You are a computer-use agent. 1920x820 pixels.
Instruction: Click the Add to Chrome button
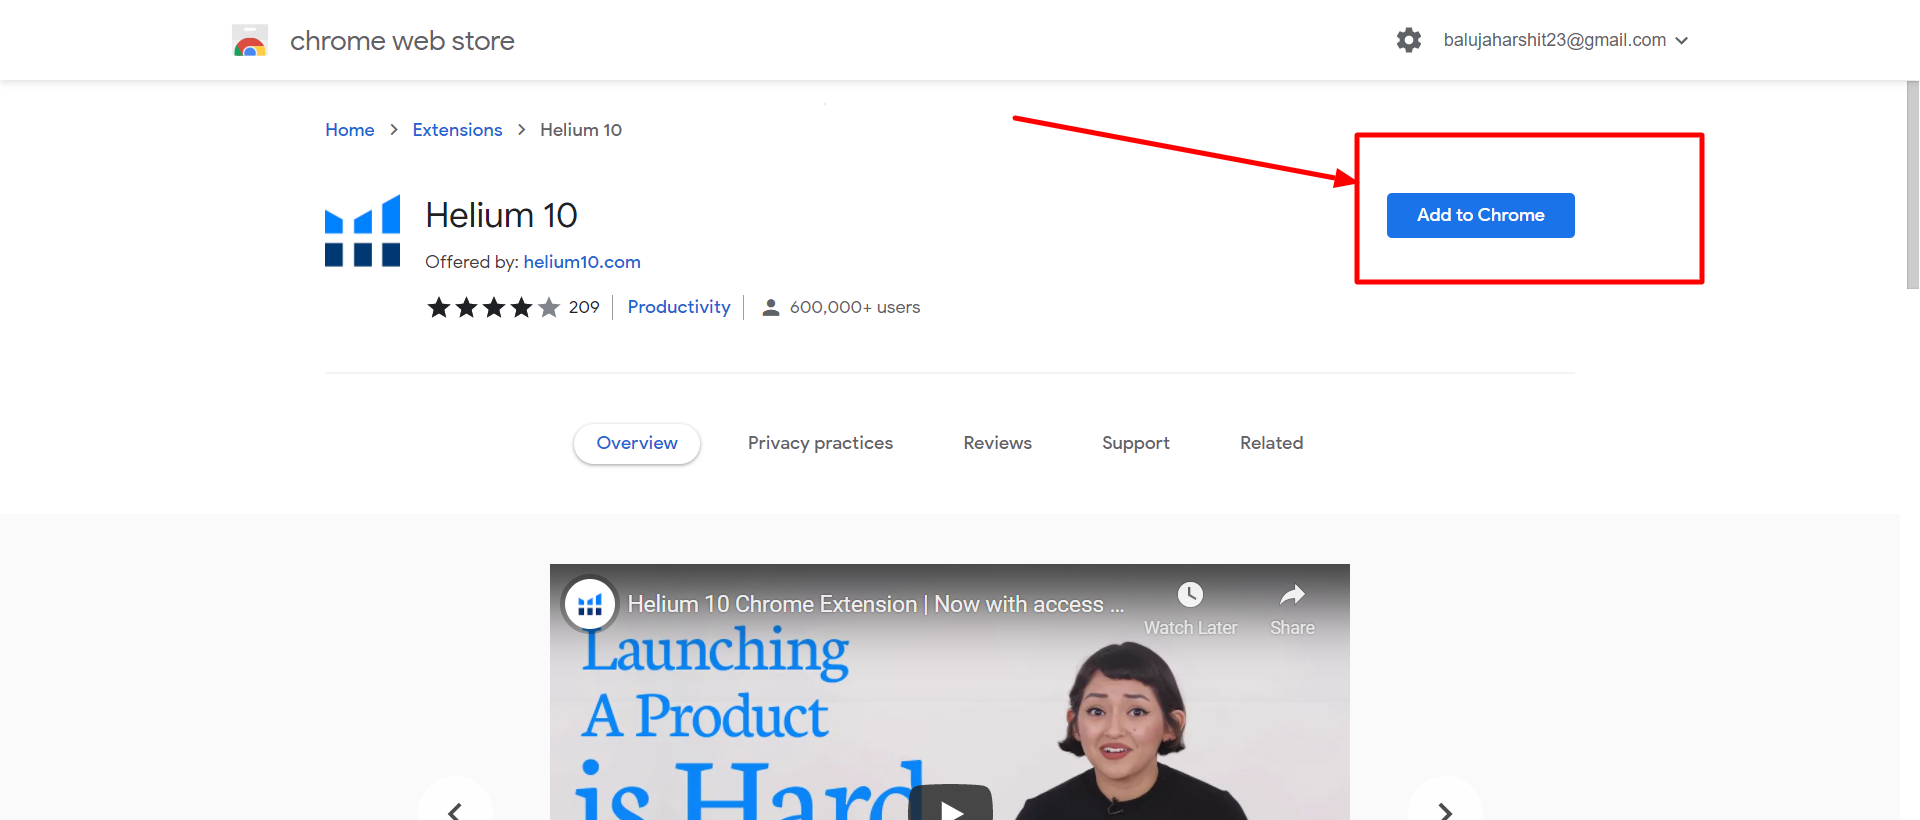(1480, 215)
